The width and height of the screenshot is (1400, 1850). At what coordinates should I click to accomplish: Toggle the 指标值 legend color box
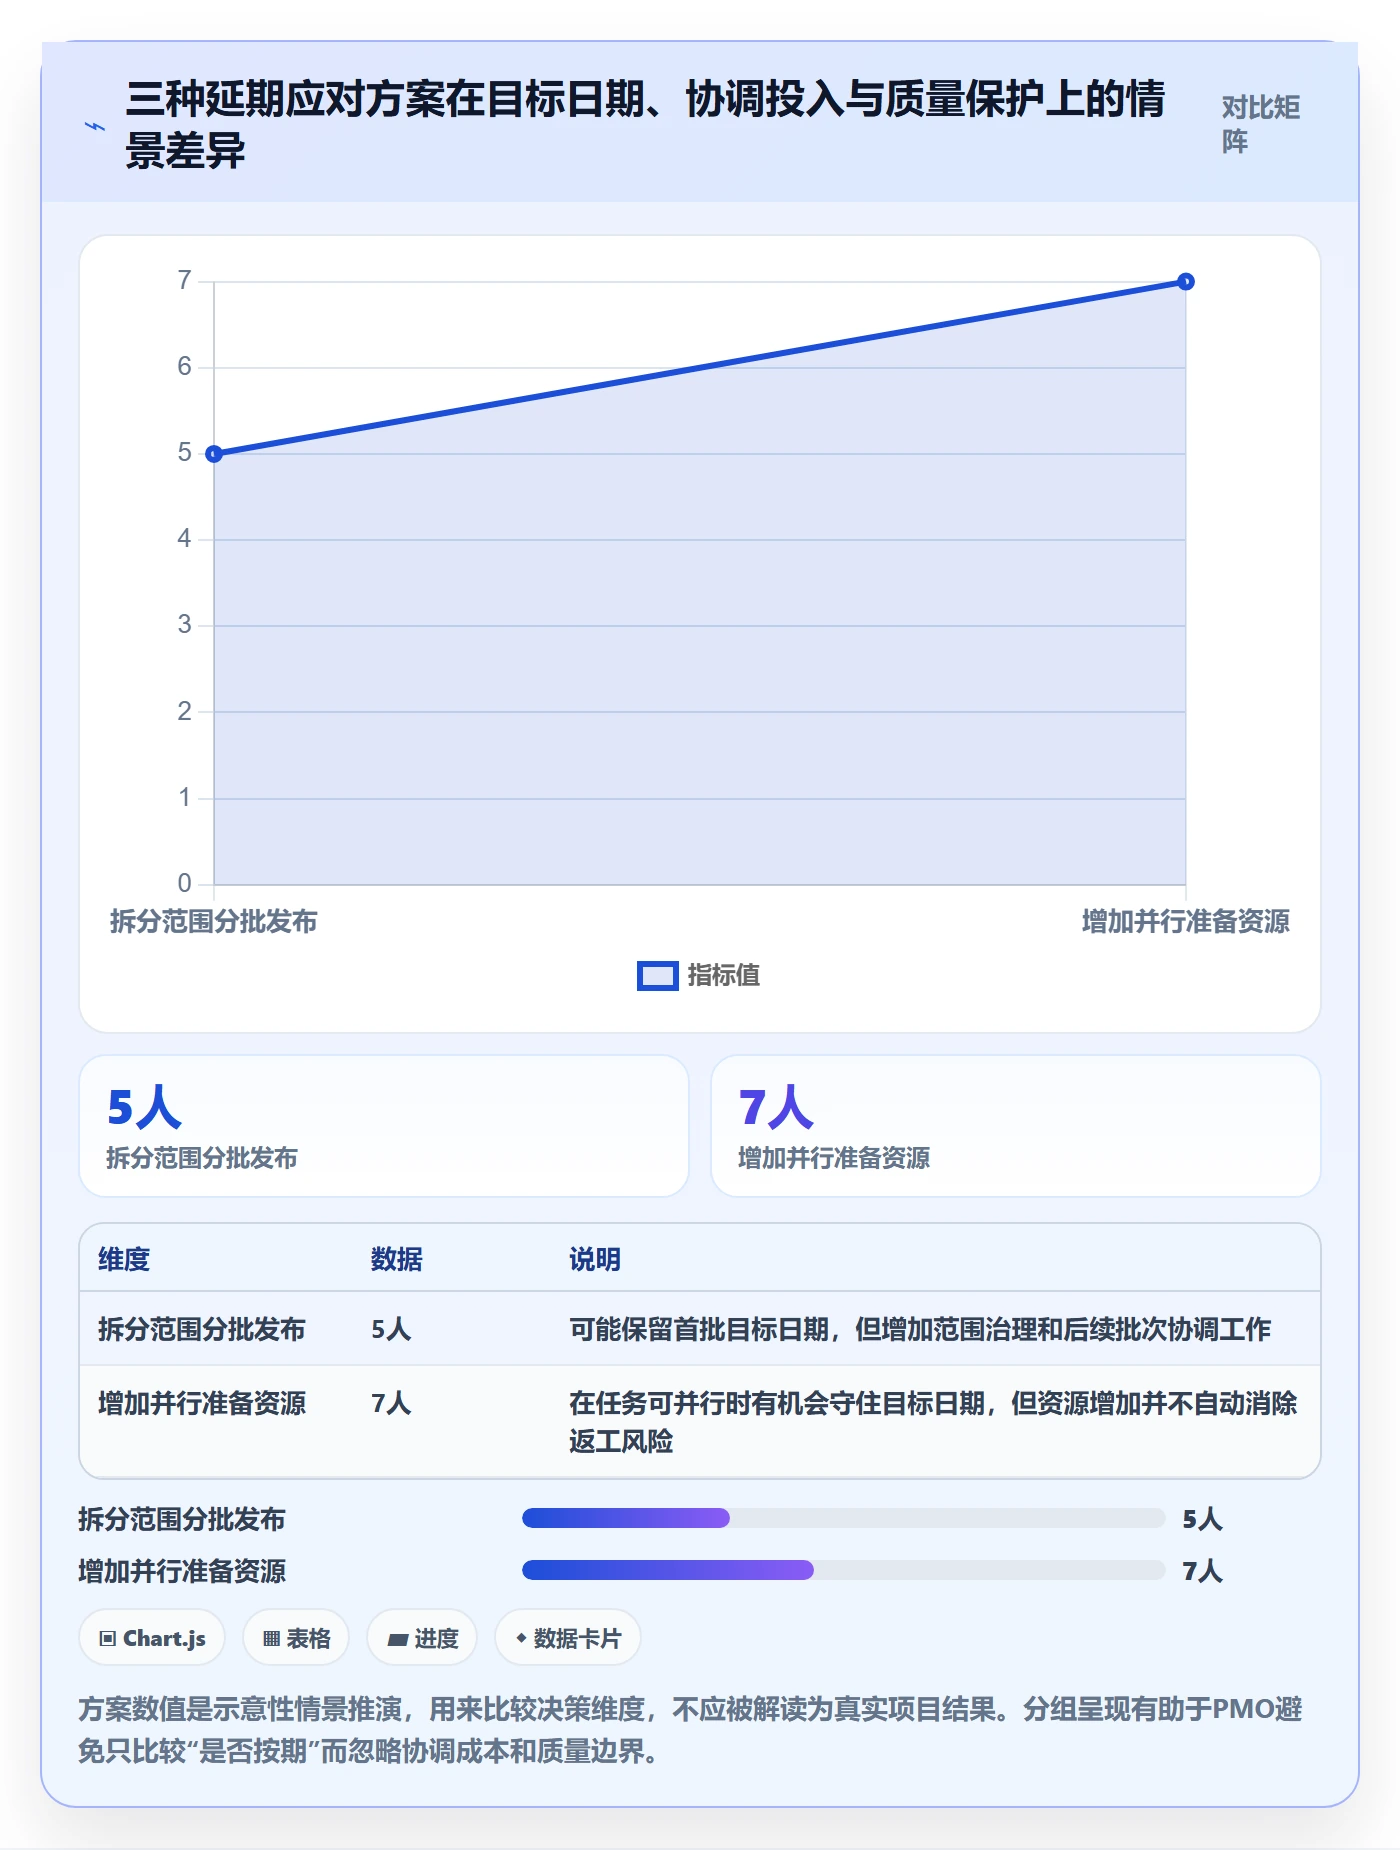coord(657,976)
